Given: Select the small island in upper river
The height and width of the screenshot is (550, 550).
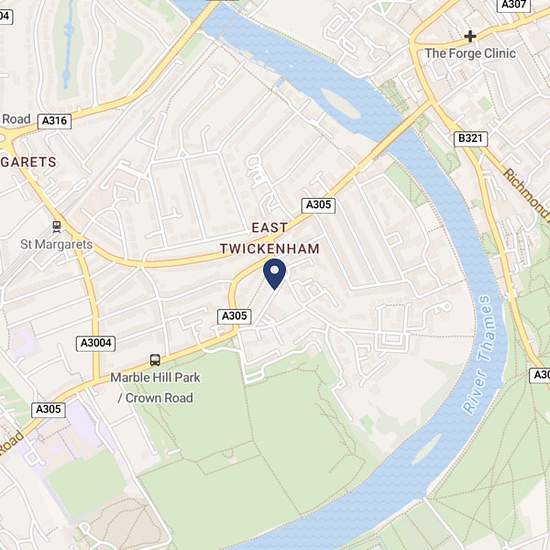Looking at the screenshot, I should point(340,102).
